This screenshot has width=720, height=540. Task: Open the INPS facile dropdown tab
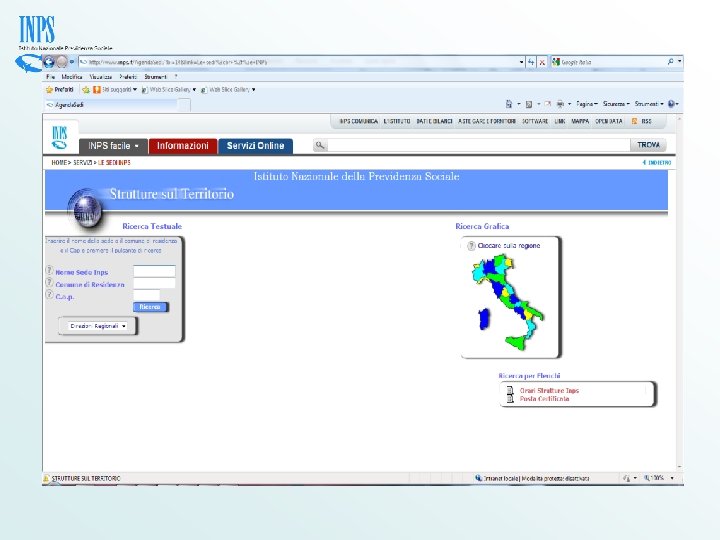(113, 146)
